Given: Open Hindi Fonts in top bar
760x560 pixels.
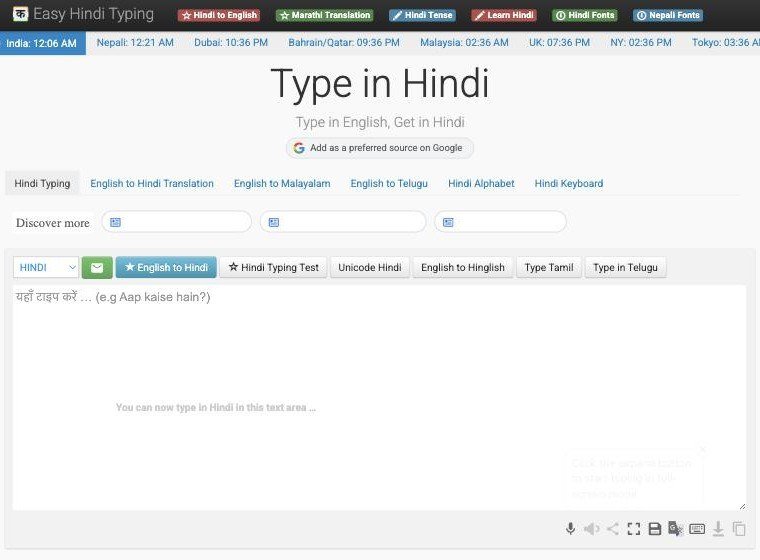Looking at the screenshot, I should (x=585, y=15).
